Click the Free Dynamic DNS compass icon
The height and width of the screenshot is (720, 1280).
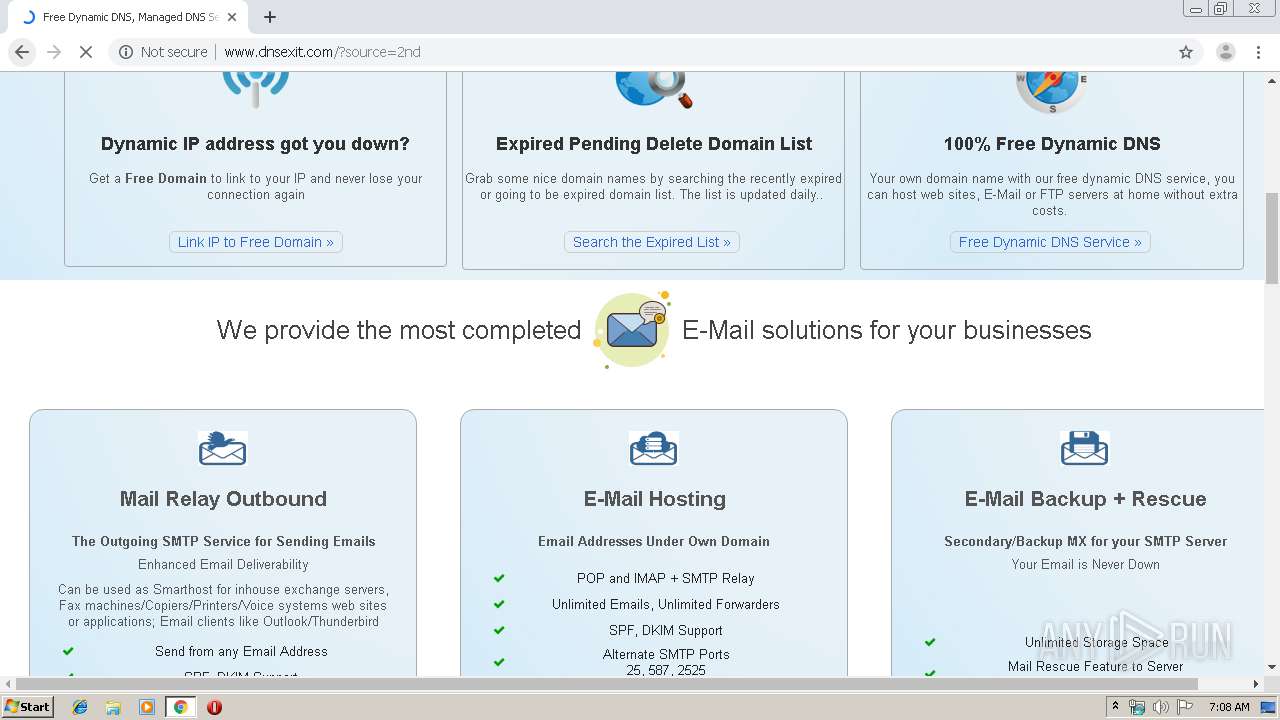[x=1051, y=91]
